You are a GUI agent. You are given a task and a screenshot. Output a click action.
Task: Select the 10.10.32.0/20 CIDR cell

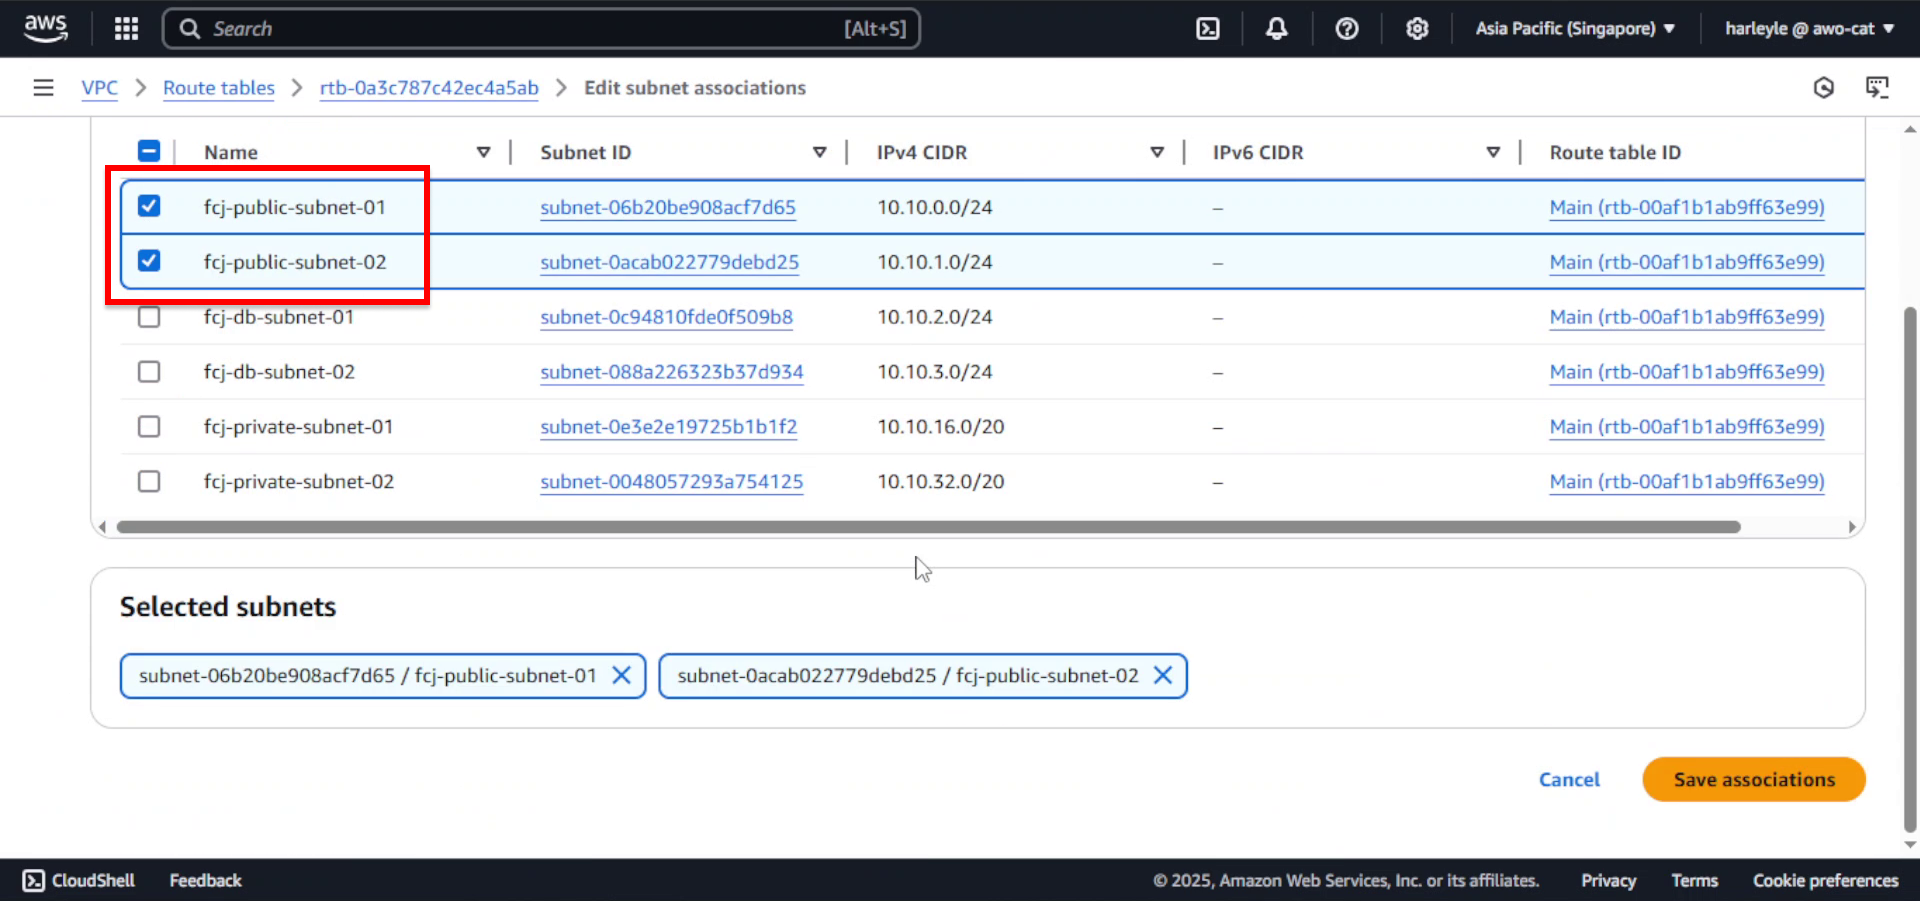point(941,483)
